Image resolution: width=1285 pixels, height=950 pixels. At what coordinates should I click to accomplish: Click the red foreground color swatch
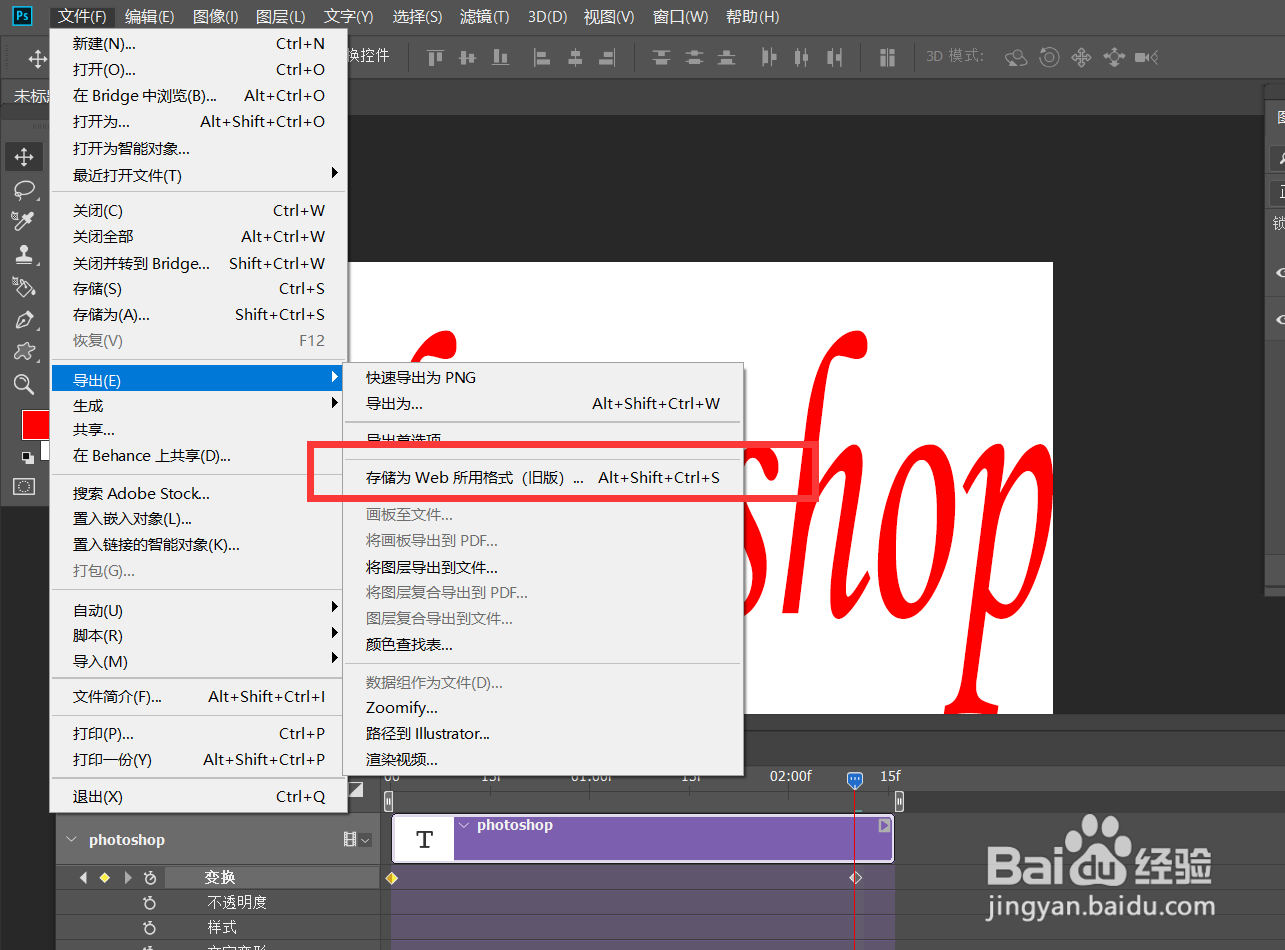[x=36, y=425]
